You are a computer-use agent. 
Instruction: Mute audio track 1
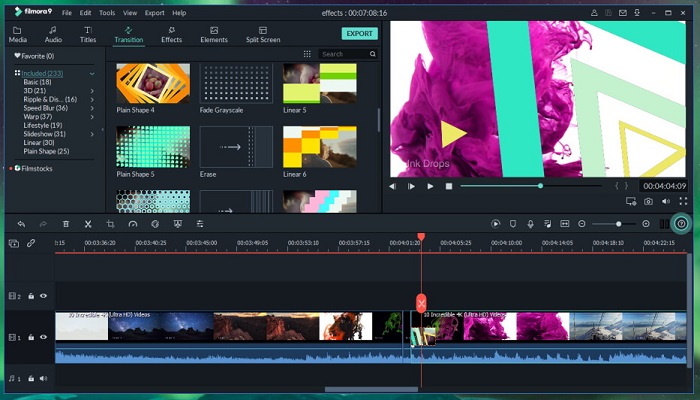coord(43,379)
